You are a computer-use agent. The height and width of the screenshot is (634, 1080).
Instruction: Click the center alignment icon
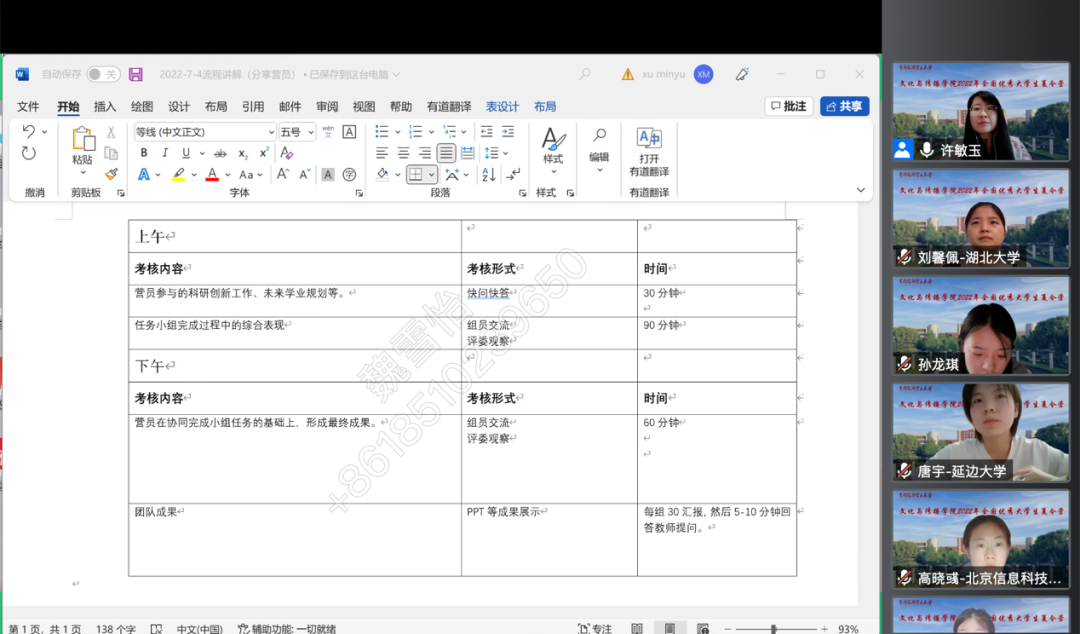click(404, 153)
